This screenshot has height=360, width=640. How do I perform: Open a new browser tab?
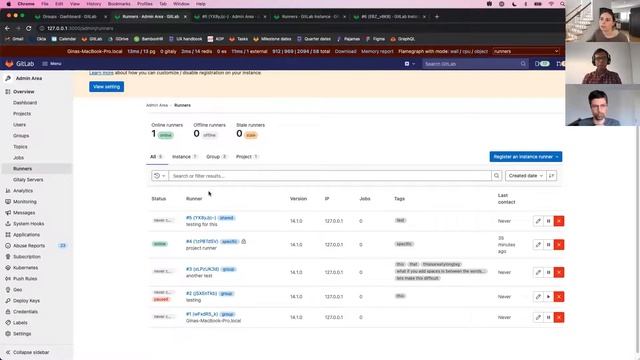pyautogui.click(x=437, y=17)
